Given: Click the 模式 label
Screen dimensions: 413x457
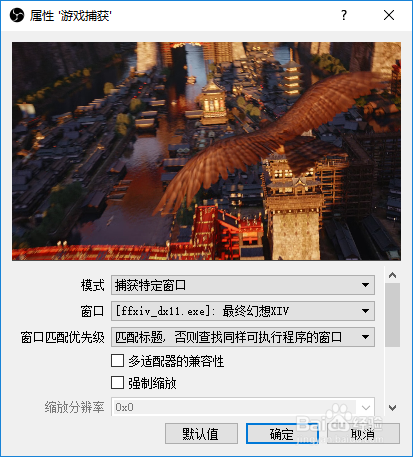Looking at the screenshot, I should point(92,285).
